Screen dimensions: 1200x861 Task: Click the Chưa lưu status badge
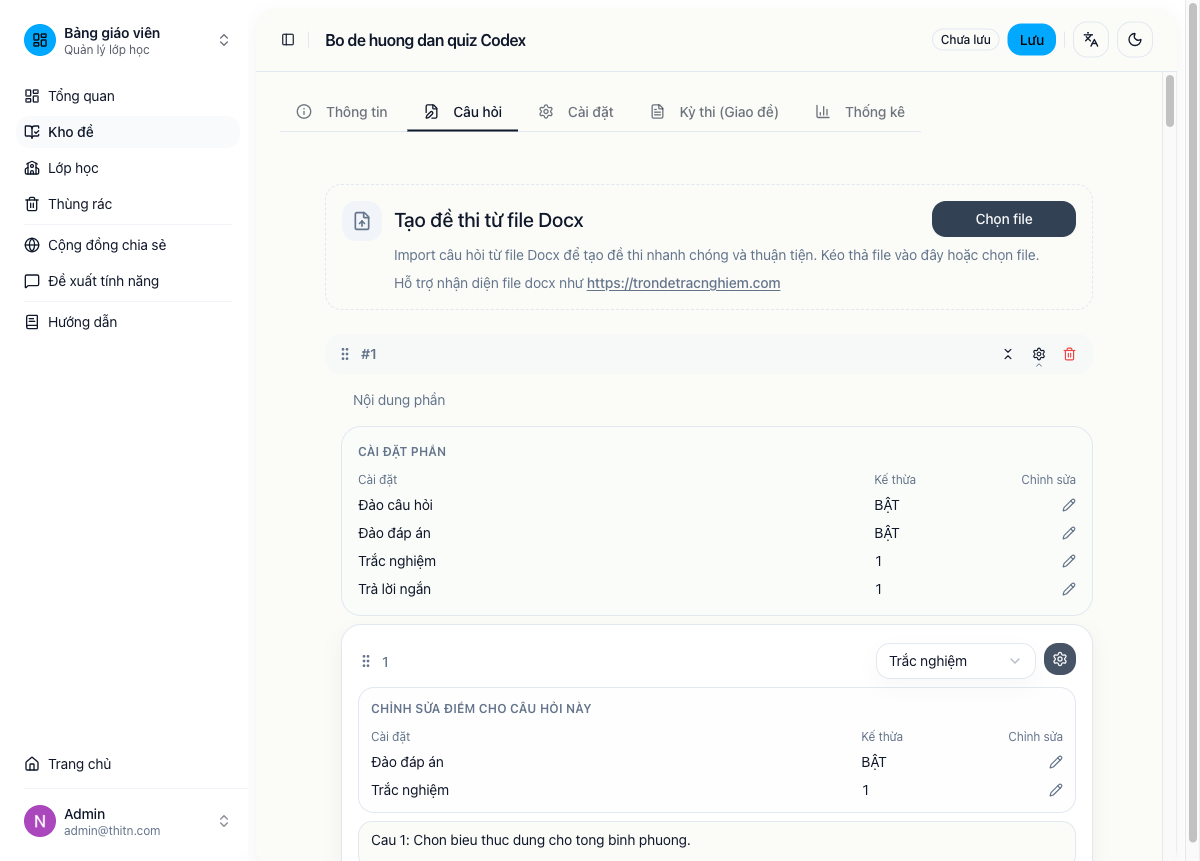[966, 40]
